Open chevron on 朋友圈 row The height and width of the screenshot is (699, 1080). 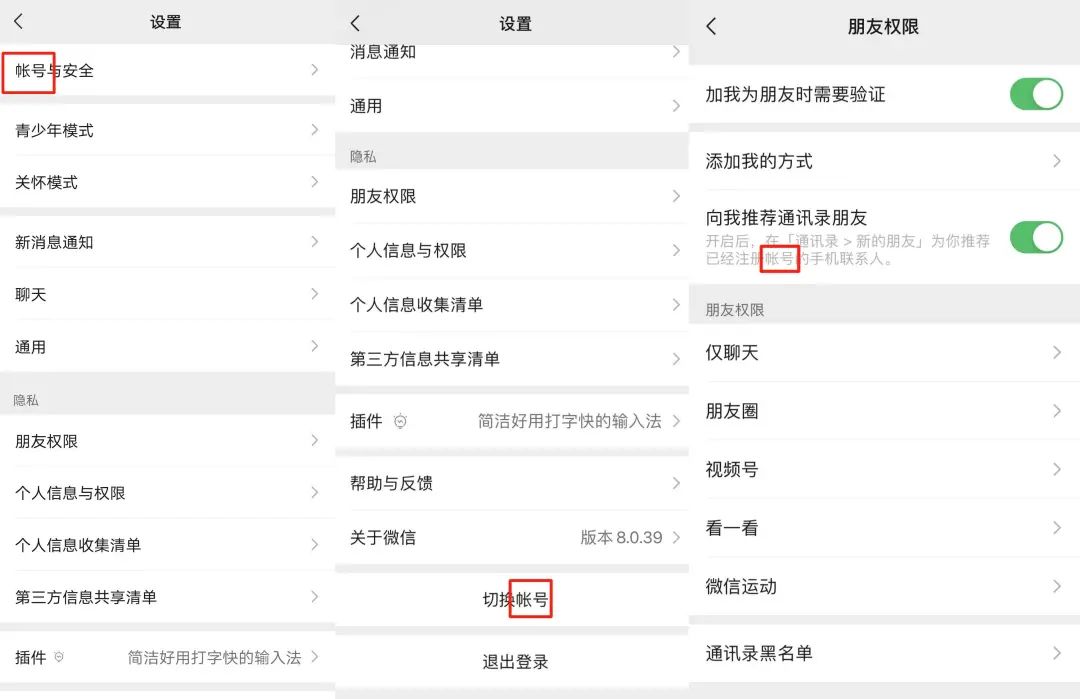click(x=1057, y=411)
